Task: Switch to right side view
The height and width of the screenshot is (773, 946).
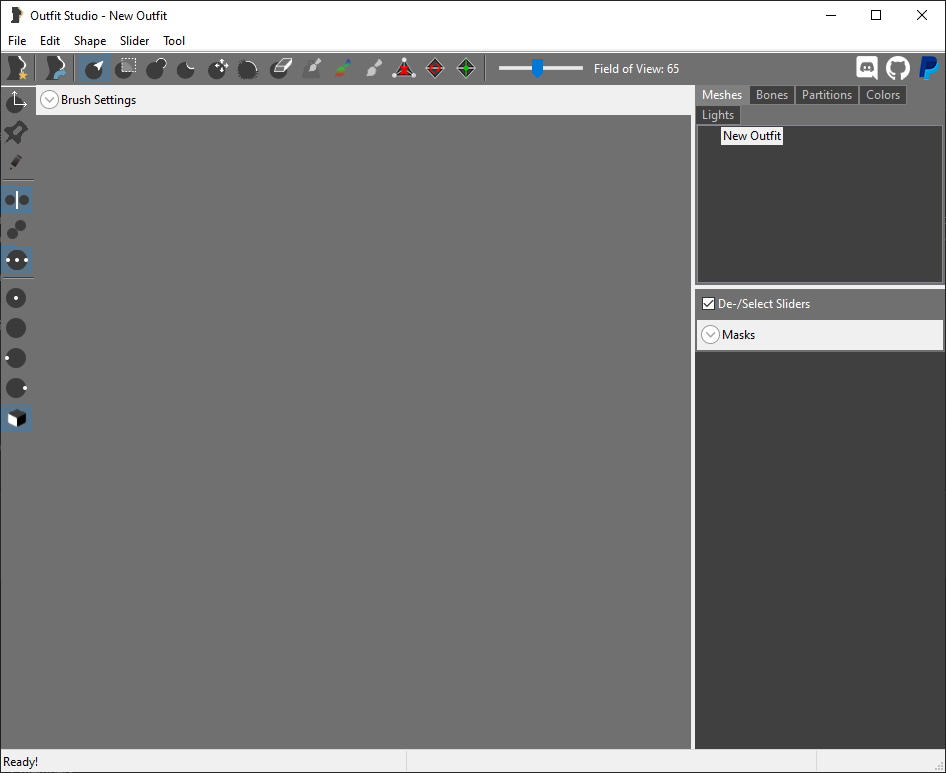Action: (x=16, y=388)
